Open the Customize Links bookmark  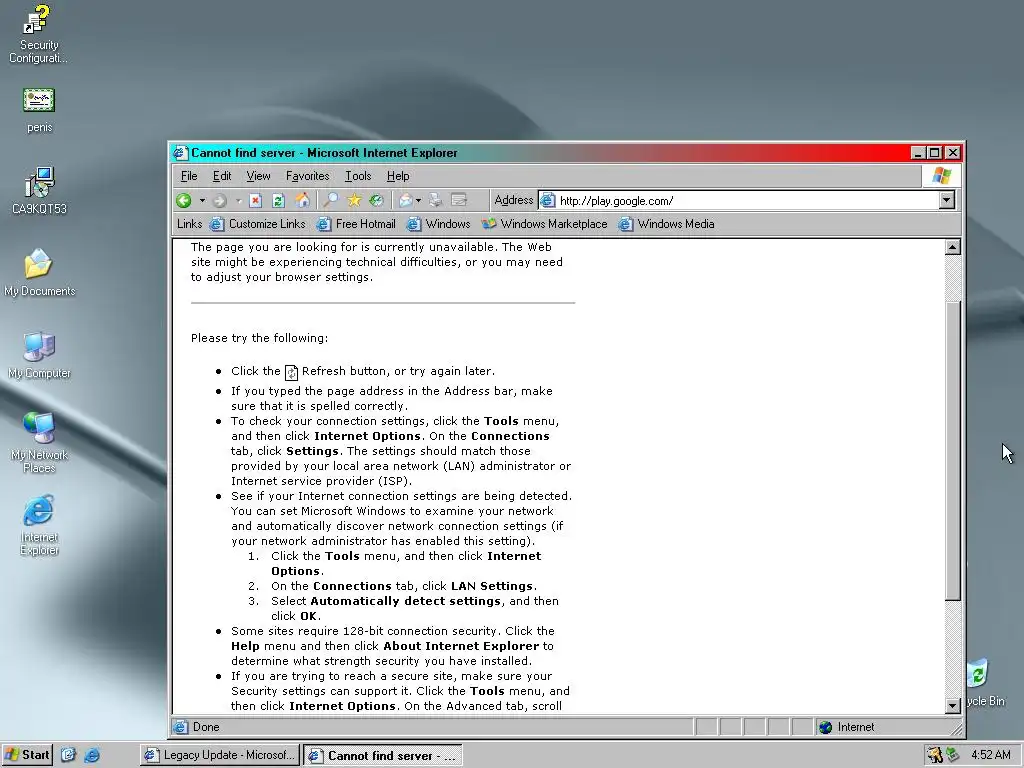click(258, 224)
